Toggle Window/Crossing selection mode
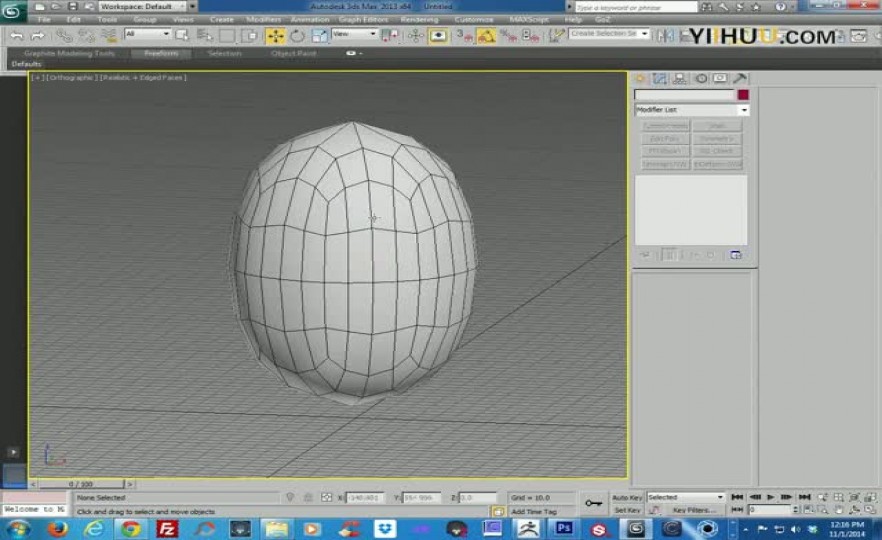The image size is (882, 540). (x=249, y=35)
